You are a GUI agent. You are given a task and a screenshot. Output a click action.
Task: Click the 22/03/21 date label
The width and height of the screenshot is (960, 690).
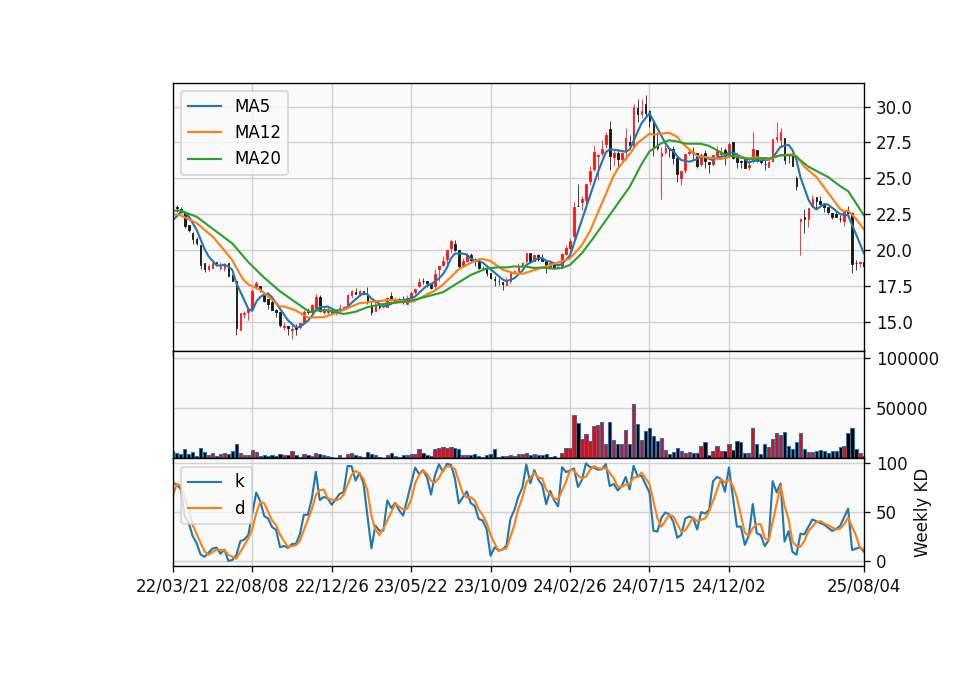[x=173, y=586]
